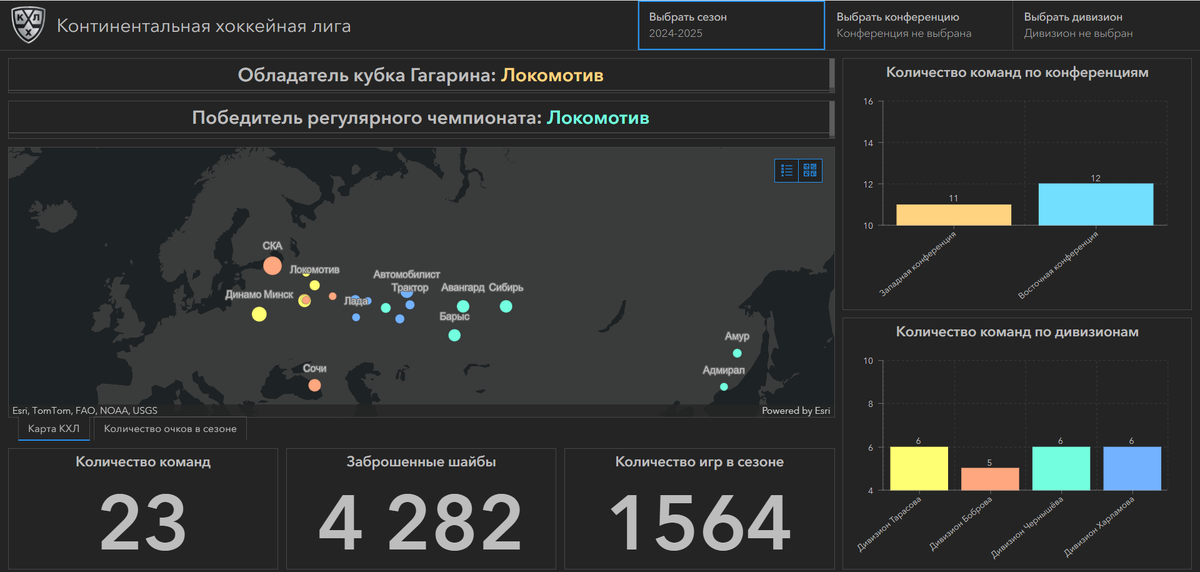The height and width of the screenshot is (572, 1200).
Task: Click Количество команд по конференциям chart title
Action: [1018, 72]
